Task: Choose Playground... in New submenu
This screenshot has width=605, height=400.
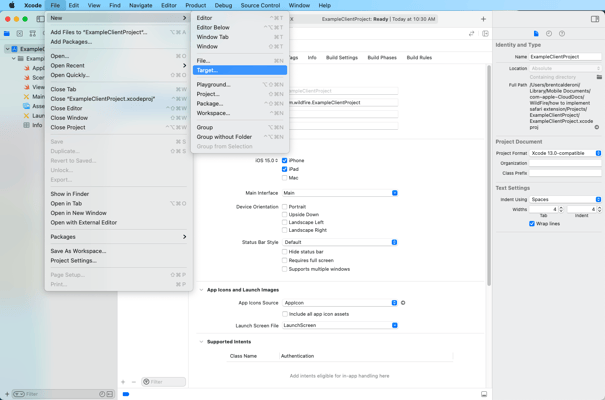Action: coord(240,84)
